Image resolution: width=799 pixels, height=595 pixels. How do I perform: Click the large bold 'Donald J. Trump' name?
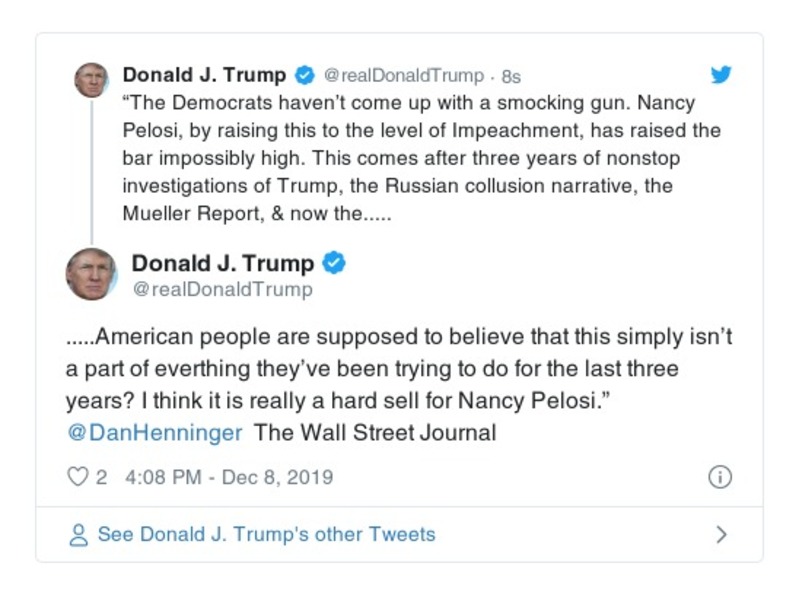pyautogui.click(x=223, y=263)
